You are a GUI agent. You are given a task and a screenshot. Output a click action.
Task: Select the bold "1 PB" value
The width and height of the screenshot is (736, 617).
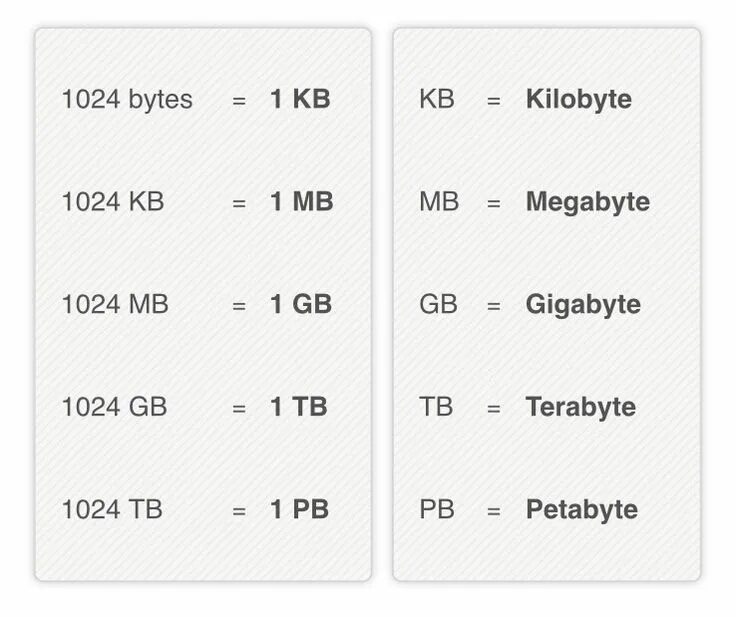(299, 510)
